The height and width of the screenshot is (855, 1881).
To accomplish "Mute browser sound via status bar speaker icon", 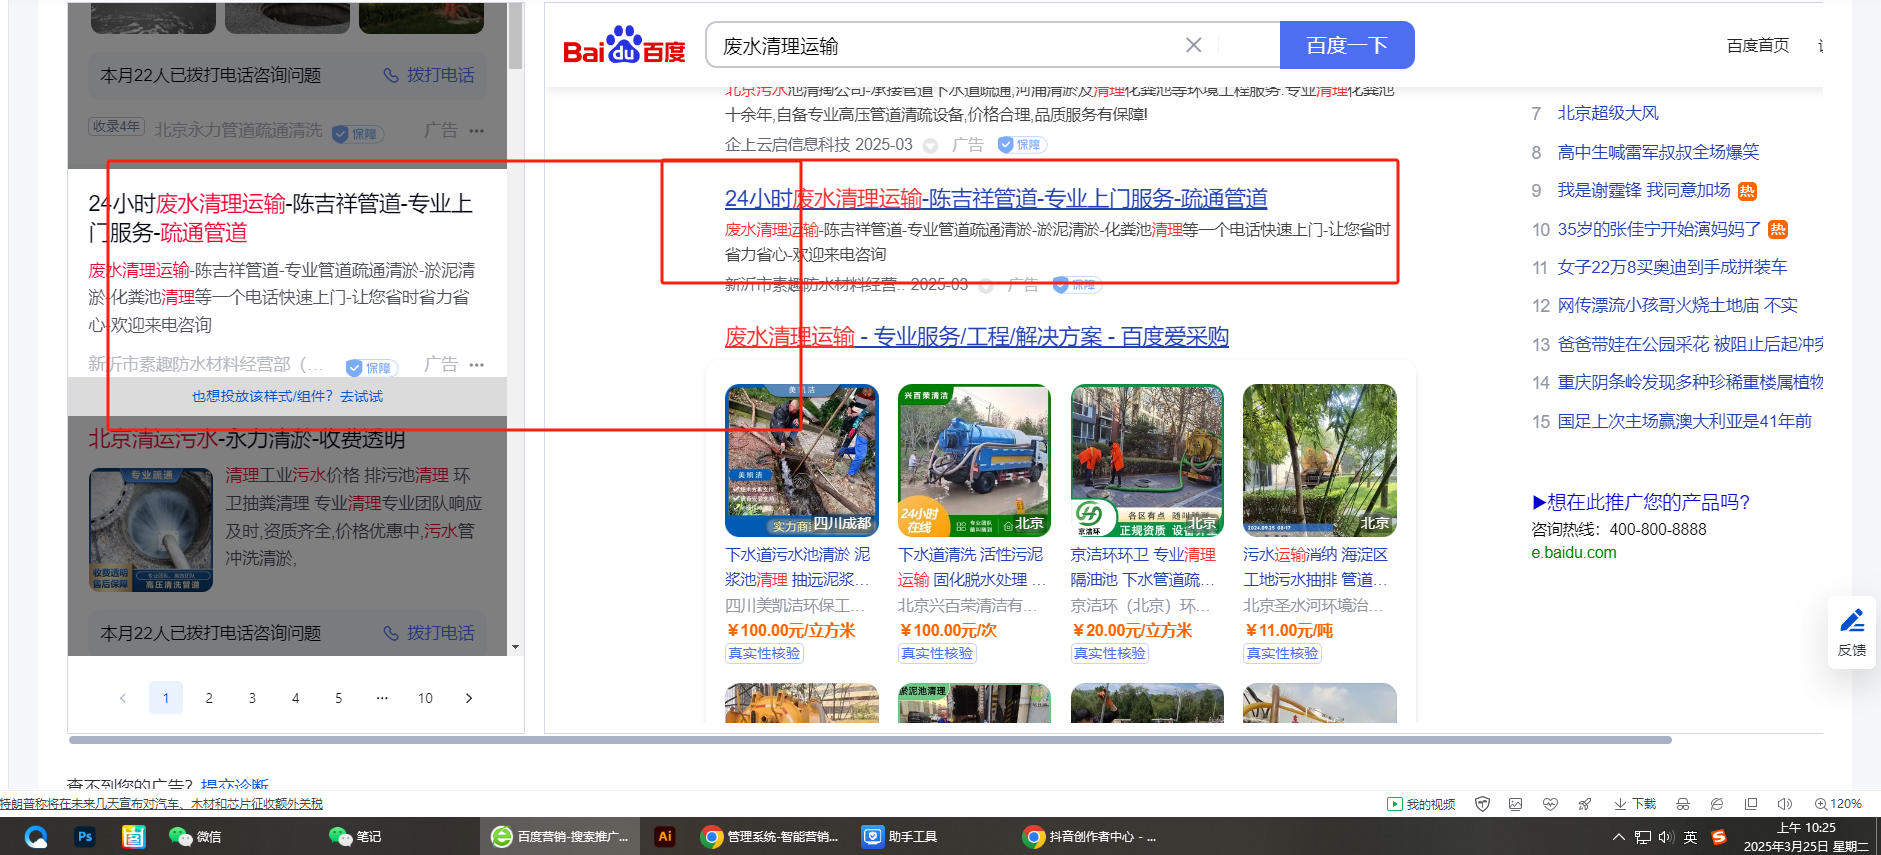I will point(1784,804).
